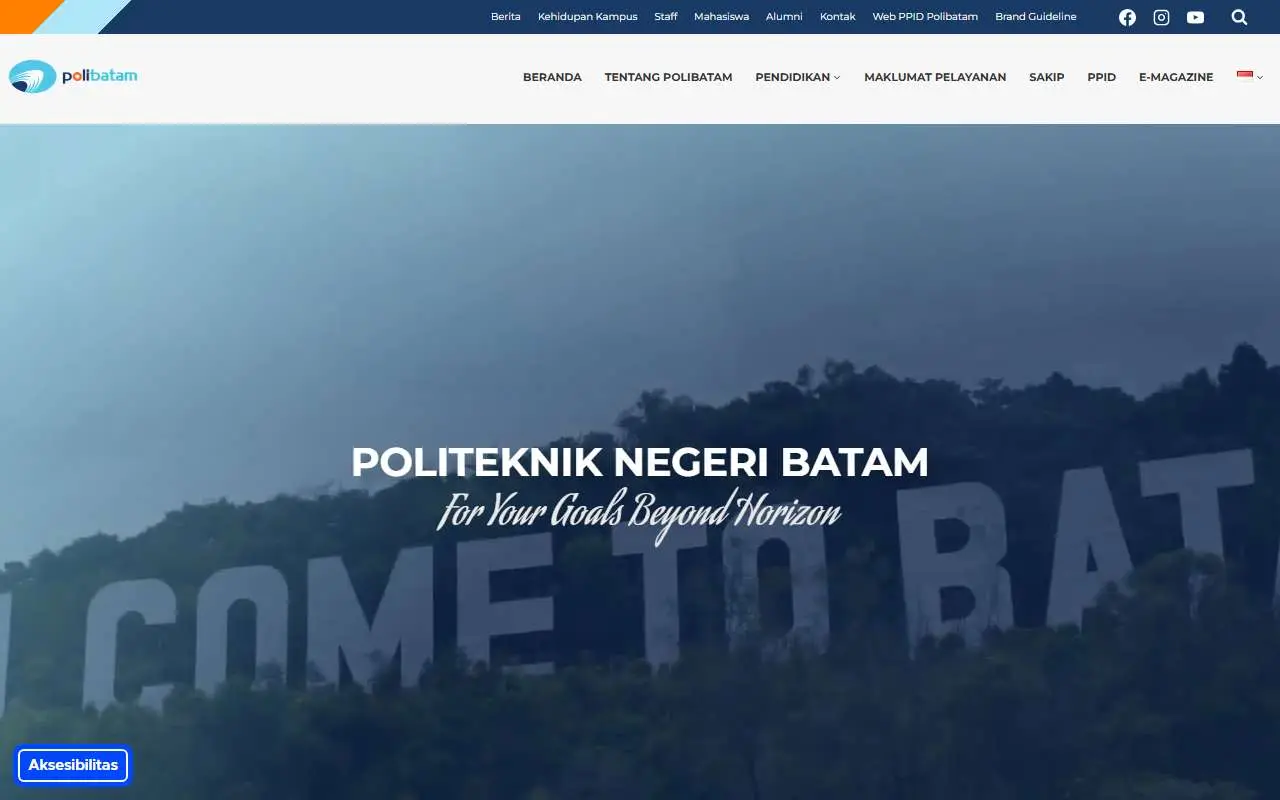Image resolution: width=1280 pixels, height=800 pixels.
Task: Open the Aksesibilitas accessibility button
Action: (73, 765)
